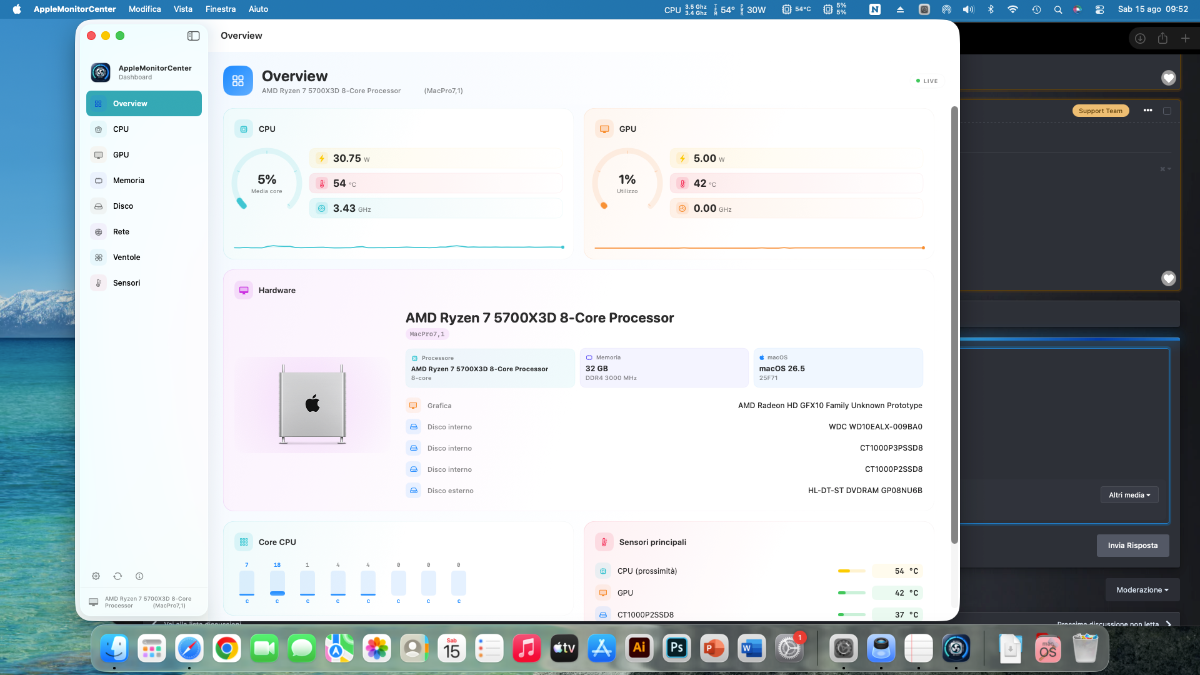Image resolution: width=1200 pixels, height=675 pixels.
Task: Click the volume icon in menu bar
Action: [968, 9]
